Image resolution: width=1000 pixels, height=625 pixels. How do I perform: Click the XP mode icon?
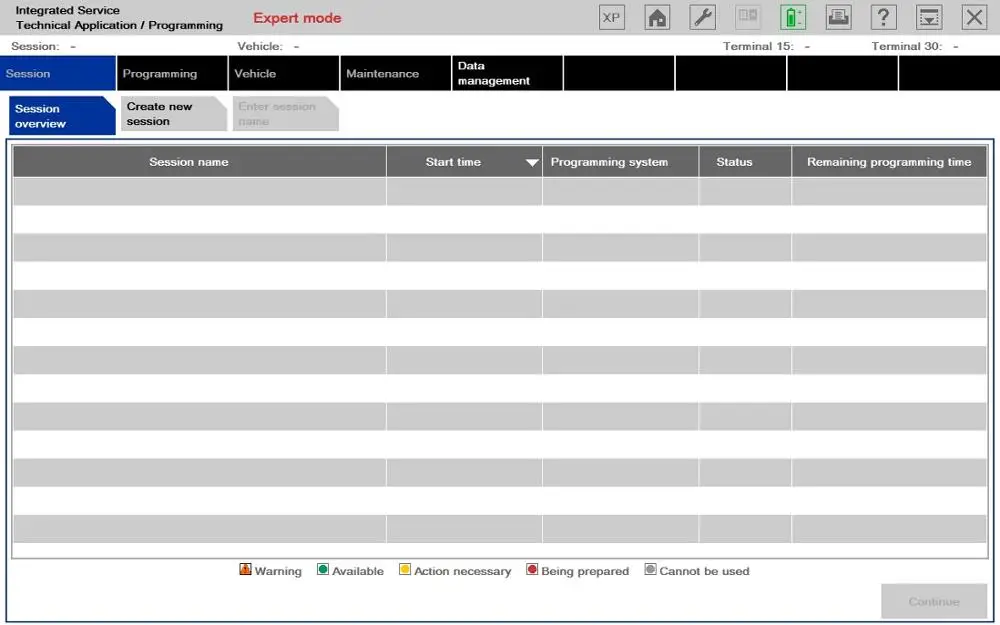tap(612, 17)
